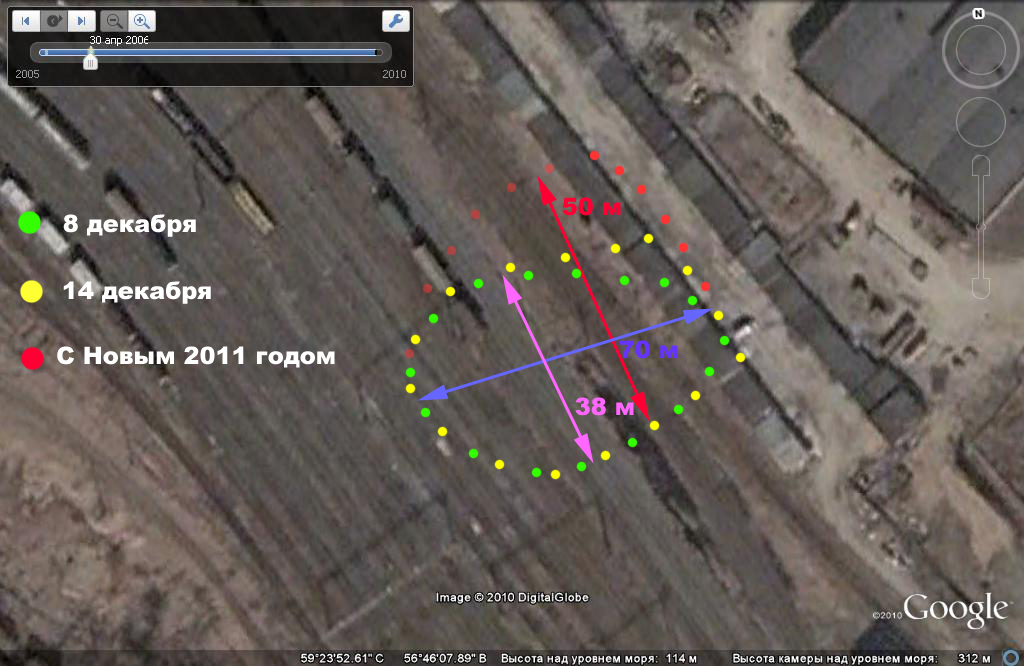Click the Image © 2010 DigitalGlobe attribution
This screenshot has height=666, width=1024.
[x=512, y=598]
